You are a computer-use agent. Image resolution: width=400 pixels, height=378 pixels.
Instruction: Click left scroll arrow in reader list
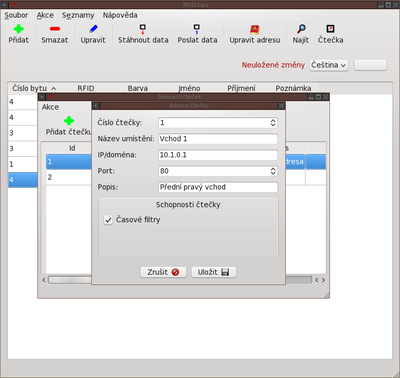point(44,280)
